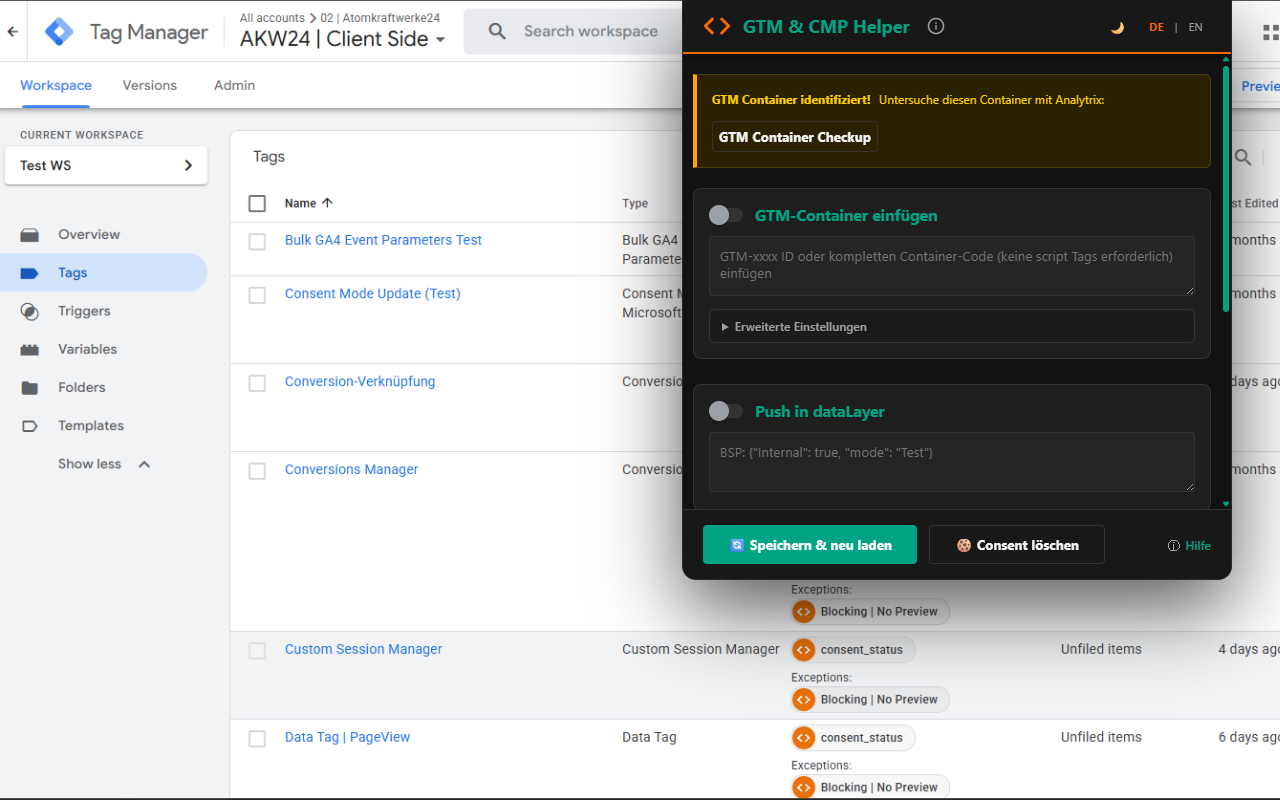Image resolution: width=1280 pixels, height=800 pixels.
Task: Click consent_status trigger icon for Custom Session Manager
Action: [803, 650]
